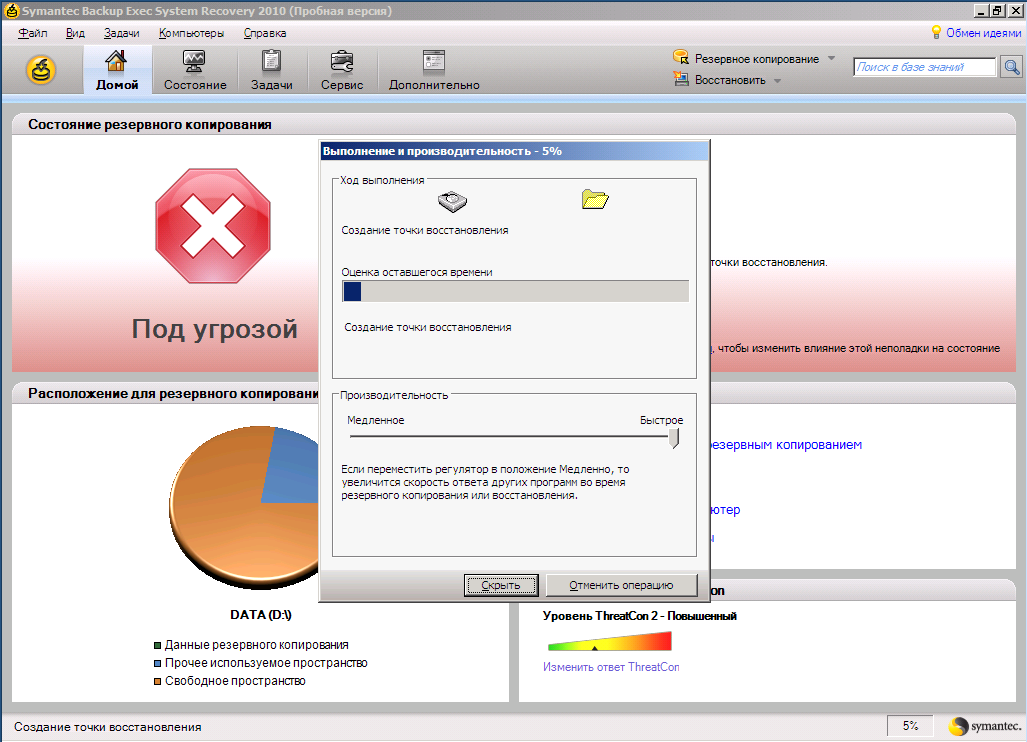Click the lightbulb icon beside Обмен идеями

pyautogui.click(x=936, y=32)
